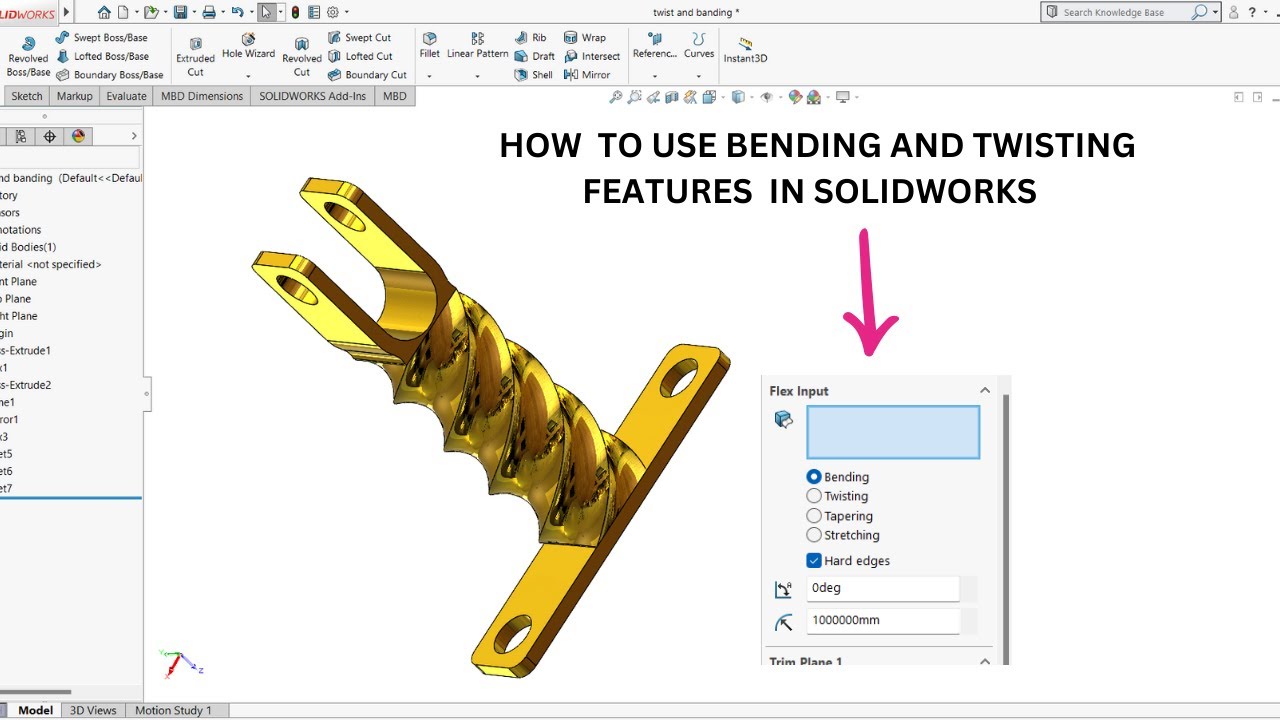Screen dimensions: 1280x720
Task: Click the Zoom to Fit magnifier icon
Action: coord(616,97)
